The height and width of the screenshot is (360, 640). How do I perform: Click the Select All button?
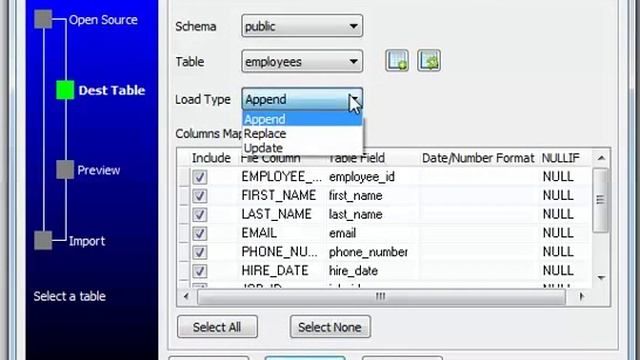[217, 327]
